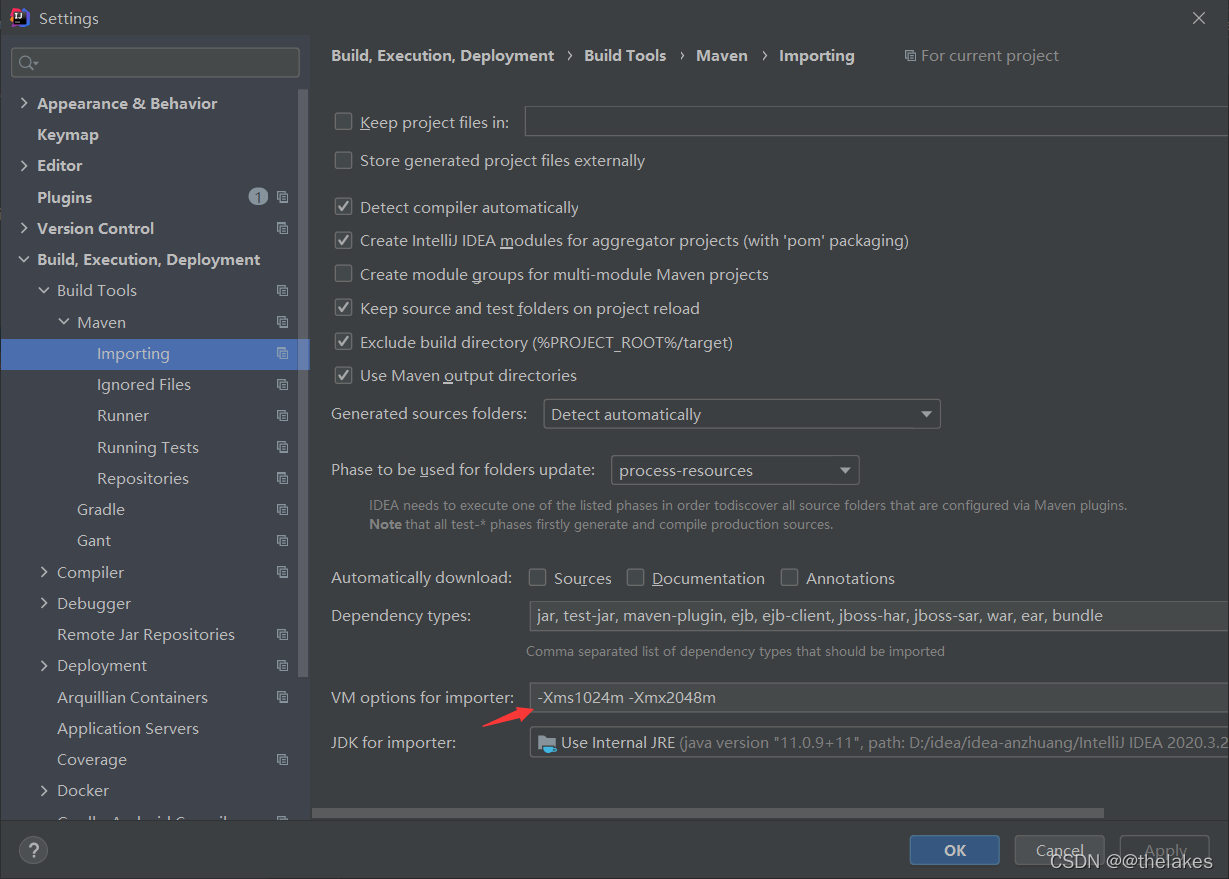Screen dimensions: 1229x879
Task: Enable automatic download of Sources
Action: (537, 578)
